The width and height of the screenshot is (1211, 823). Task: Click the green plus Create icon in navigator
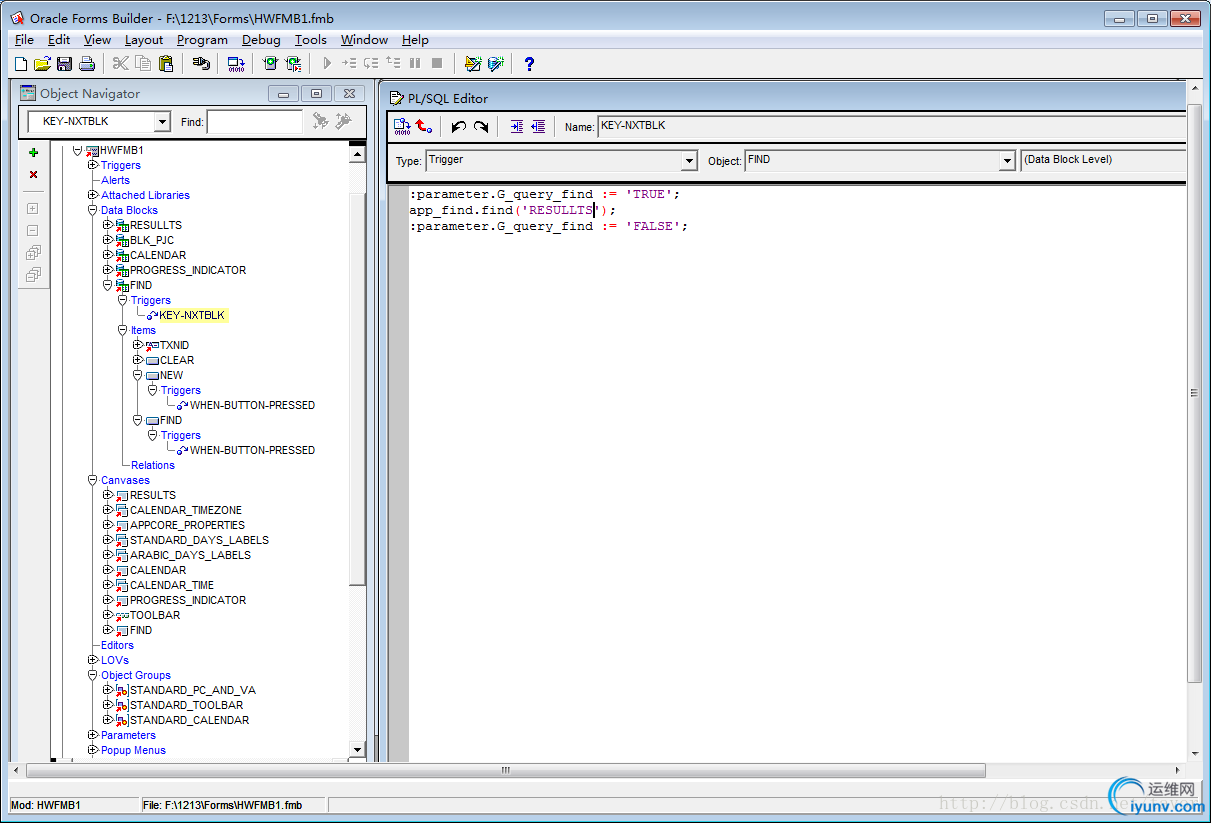click(33, 153)
